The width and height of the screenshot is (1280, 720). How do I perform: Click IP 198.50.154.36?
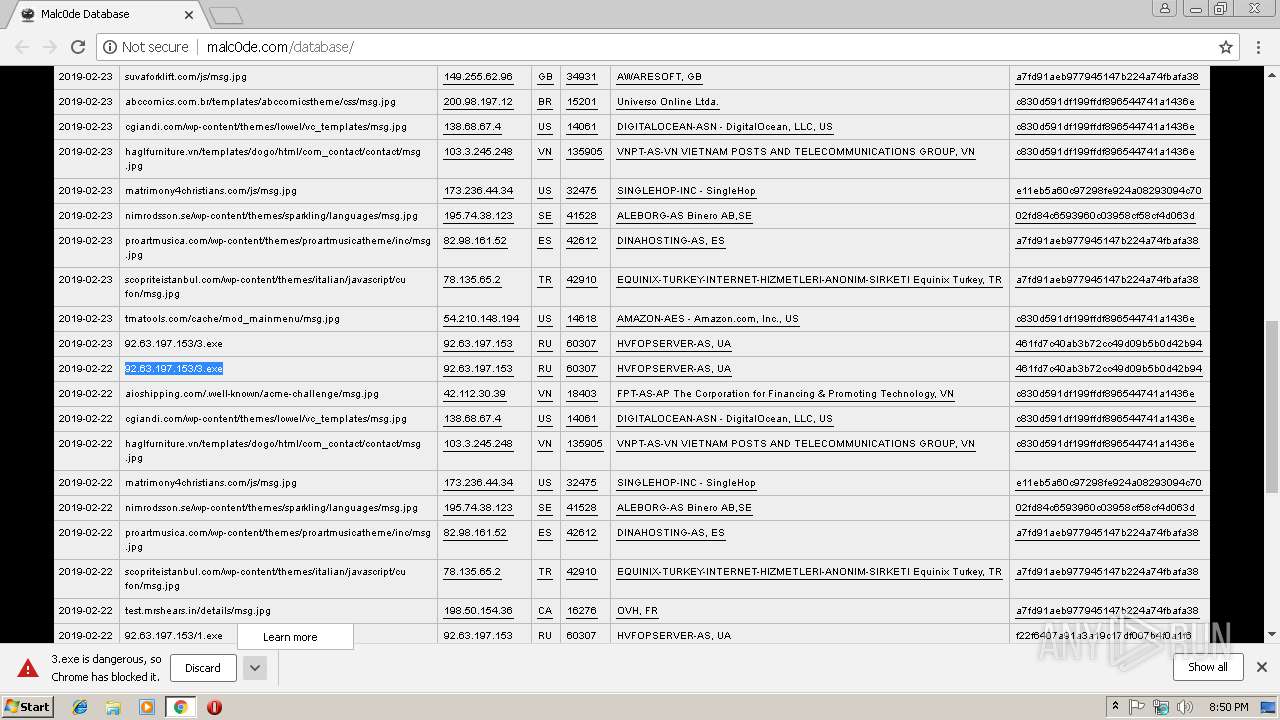(478, 611)
